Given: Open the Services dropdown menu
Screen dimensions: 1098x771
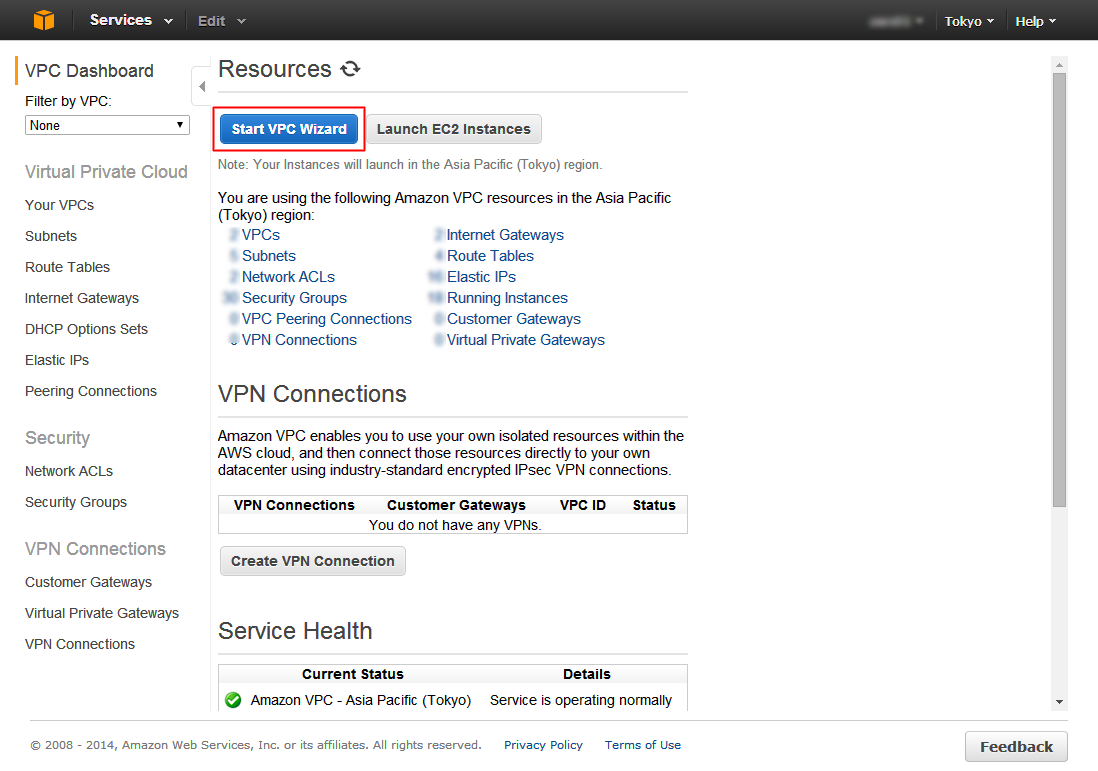Looking at the screenshot, I should coord(131,20).
